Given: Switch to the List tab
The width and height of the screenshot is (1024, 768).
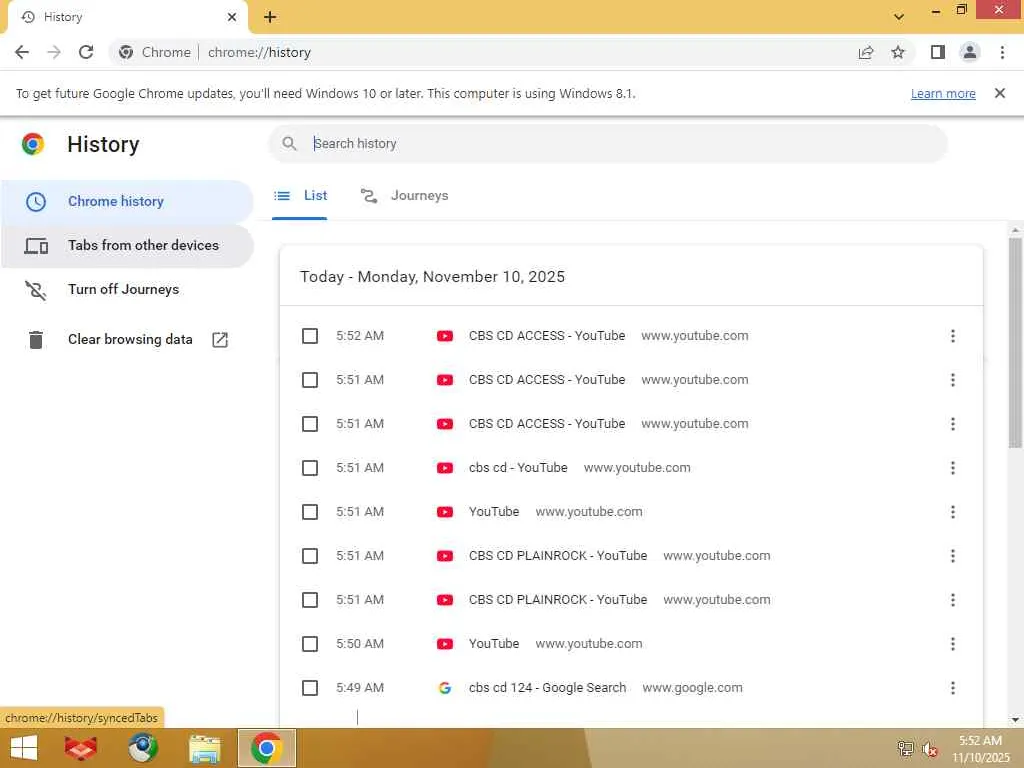Looking at the screenshot, I should coord(300,195).
